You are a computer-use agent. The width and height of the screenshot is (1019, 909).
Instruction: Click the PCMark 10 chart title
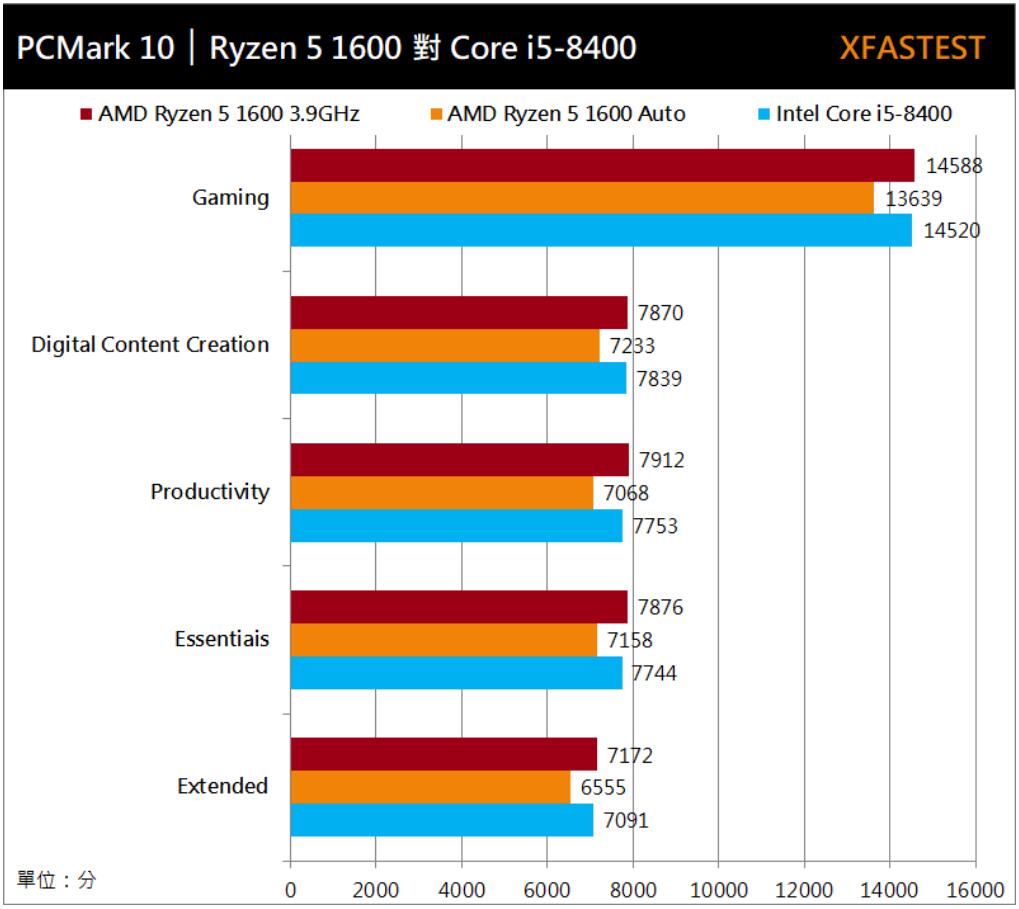coord(326,47)
